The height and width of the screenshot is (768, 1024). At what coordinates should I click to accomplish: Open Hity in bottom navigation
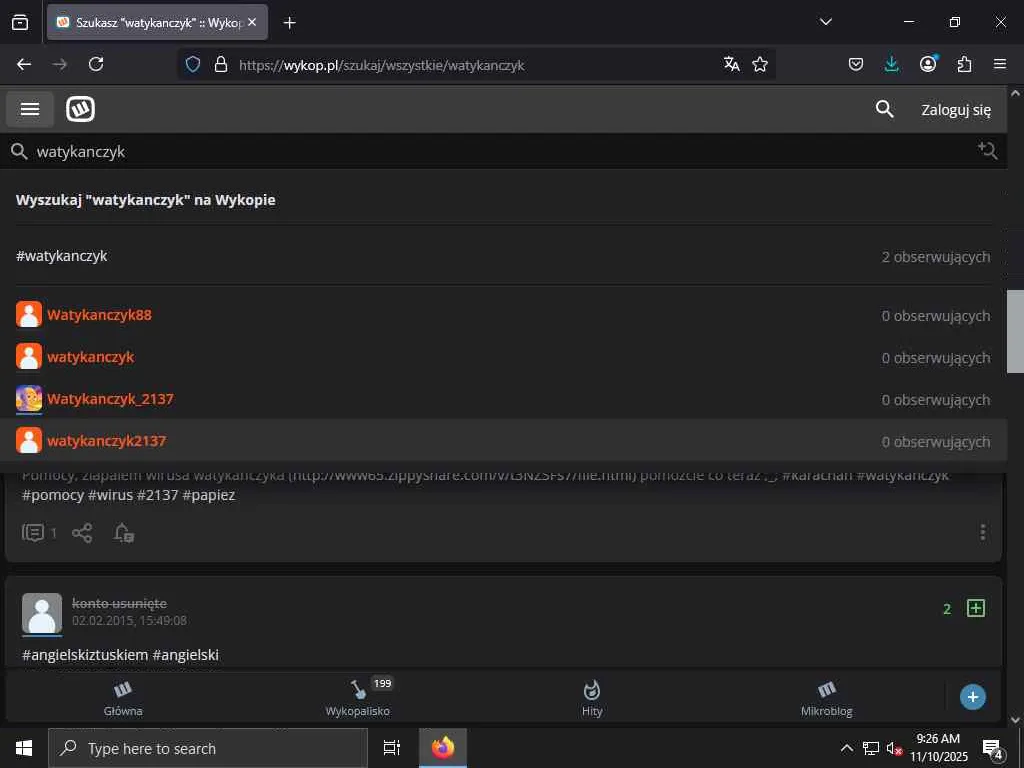click(x=592, y=698)
